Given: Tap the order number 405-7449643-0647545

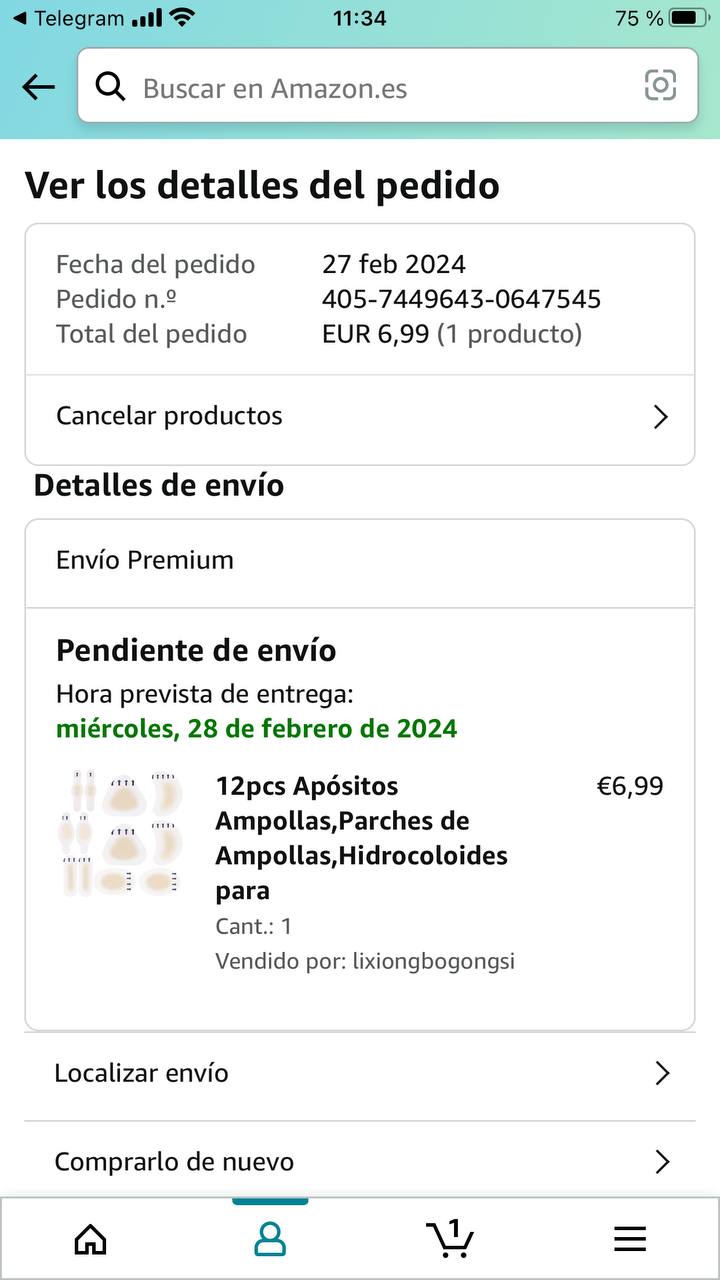Looking at the screenshot, I should click(x=461, y=299).
